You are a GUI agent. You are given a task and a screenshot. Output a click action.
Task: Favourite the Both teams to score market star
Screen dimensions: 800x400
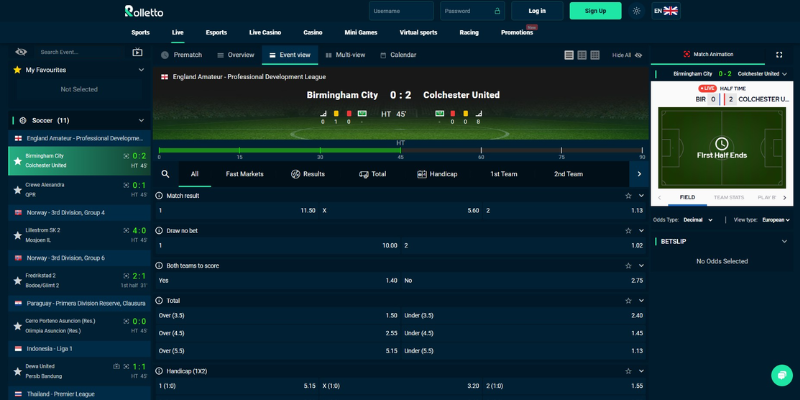pos(628,266)
